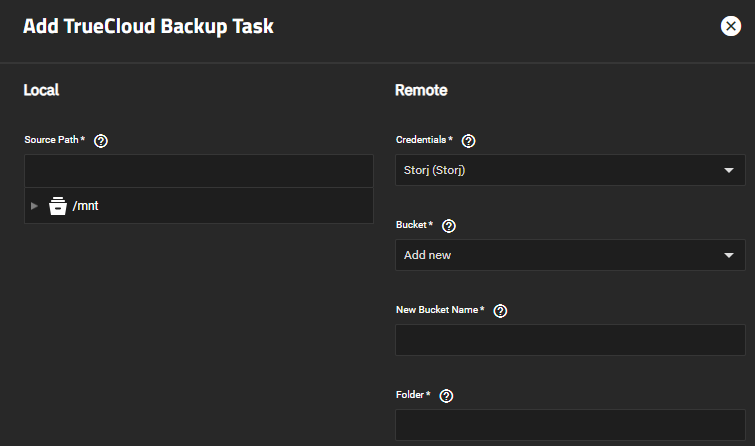
Task: Click into the New Bucket Name field
Action: [x=570, y=340]
